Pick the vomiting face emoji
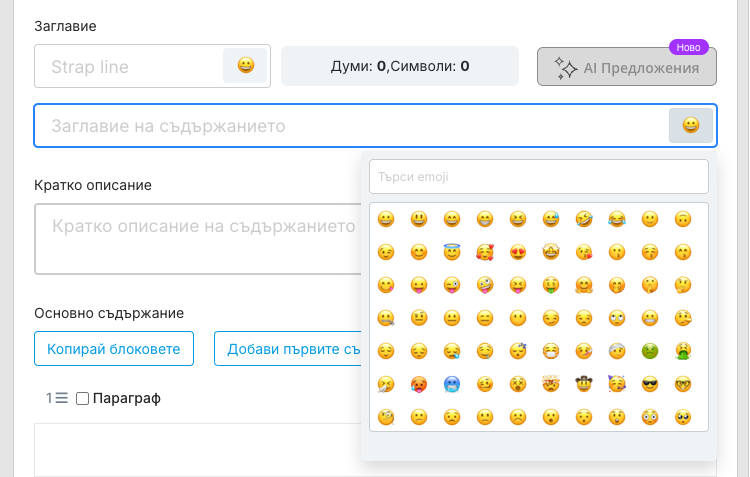750x477 pixels. coord(683,351)
